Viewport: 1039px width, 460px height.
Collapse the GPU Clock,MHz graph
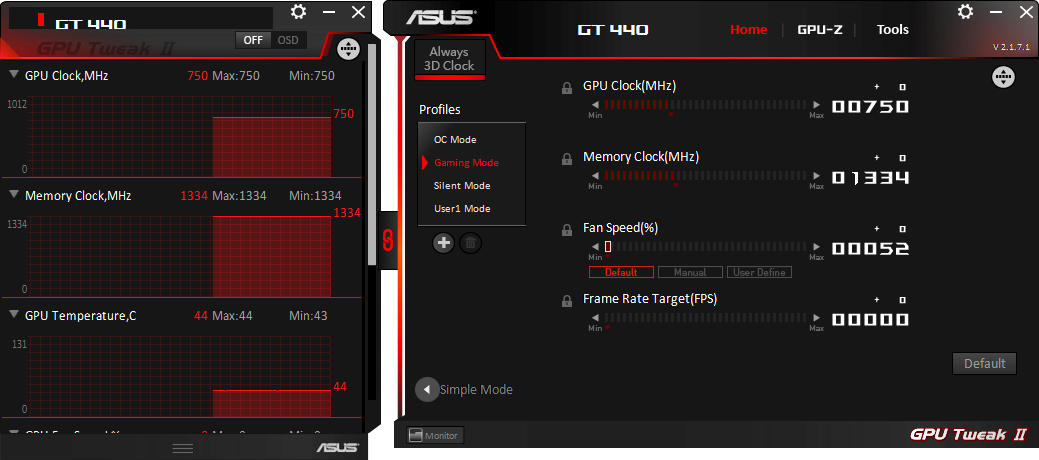(14, 75)
